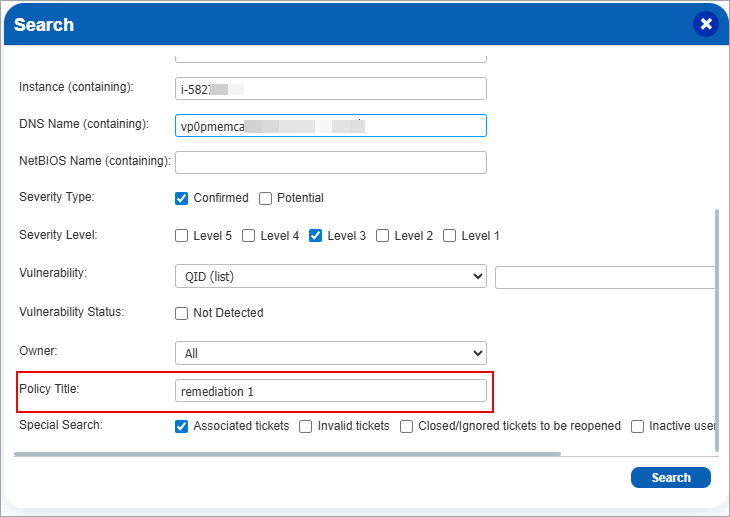Focus the DNS Name (containing) field
Screen dimensions: 730x517
331,125
